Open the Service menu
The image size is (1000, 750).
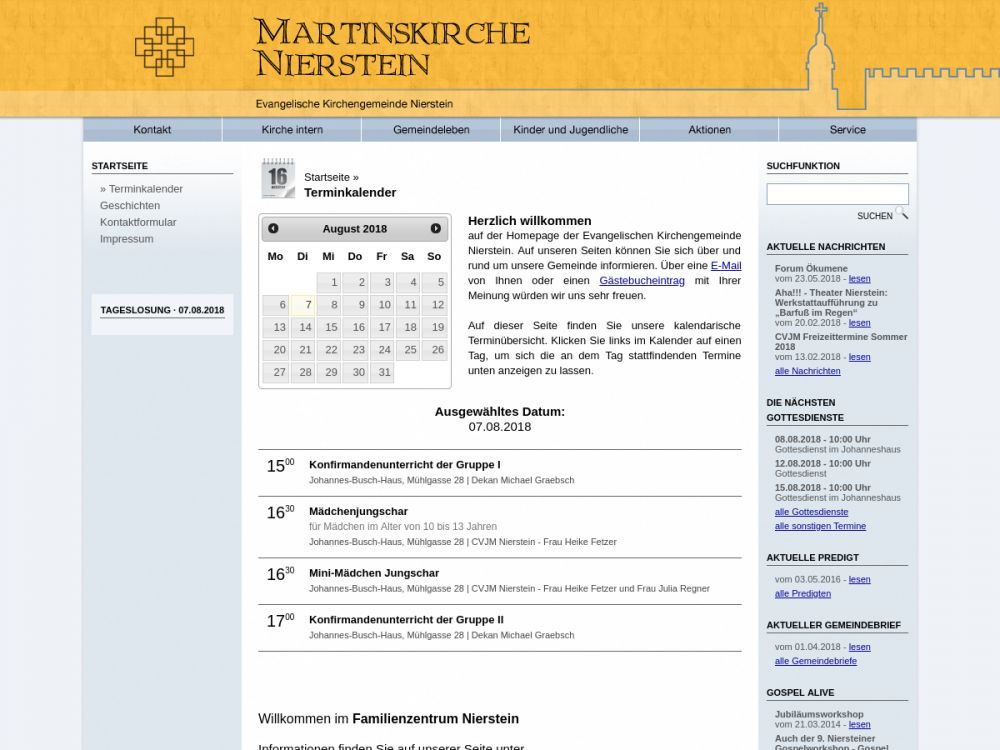(847, 130)
